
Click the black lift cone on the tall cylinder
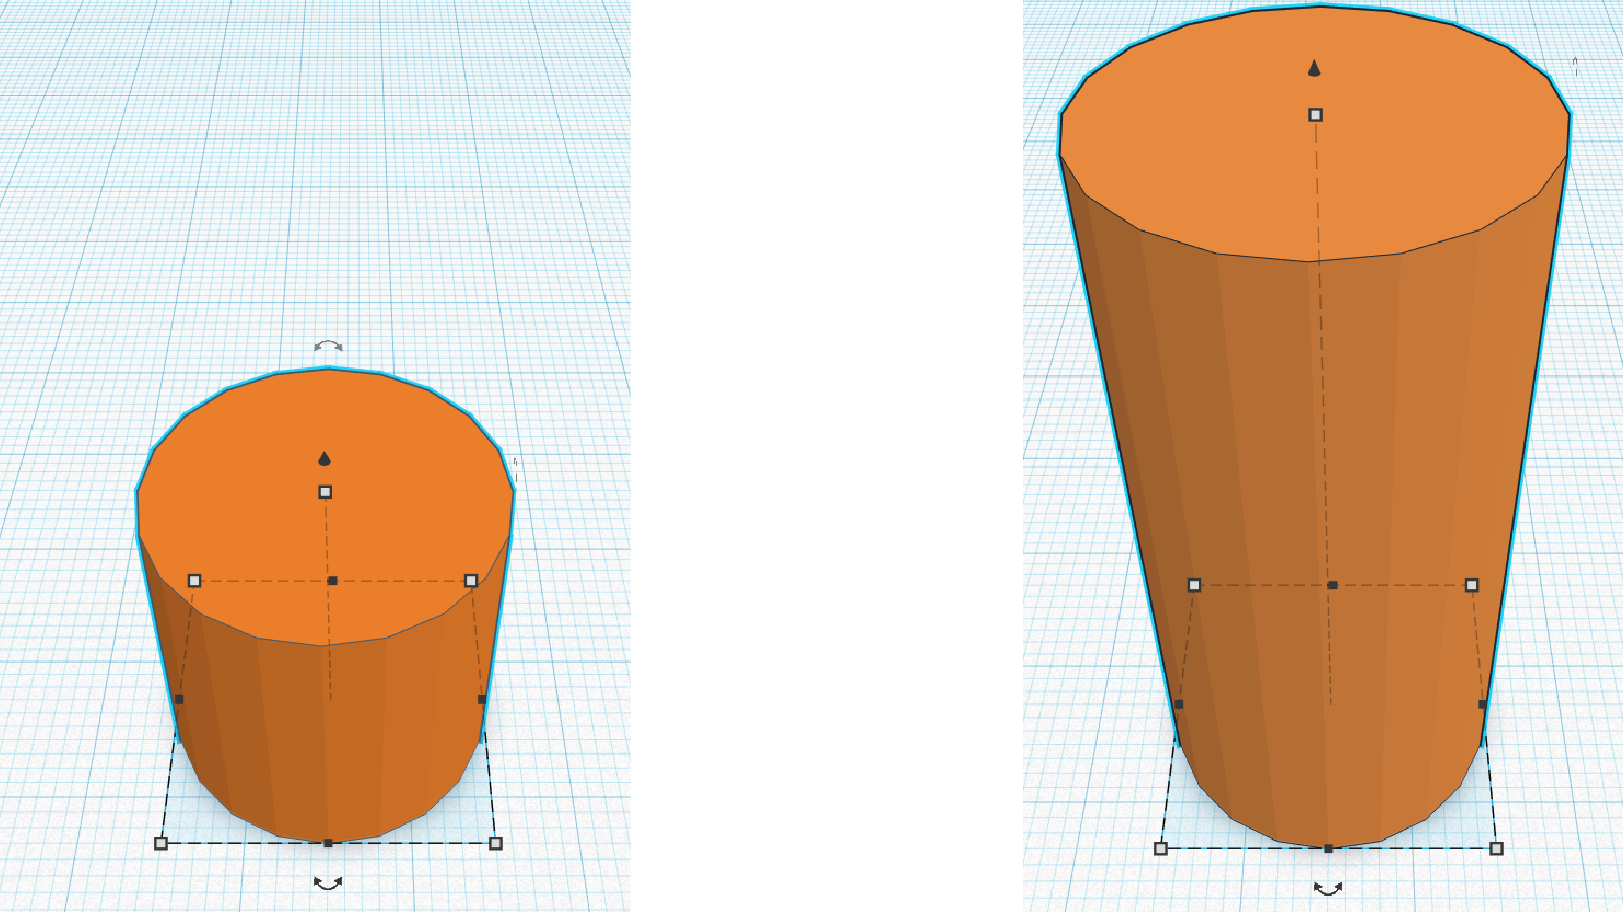click(1315, 68)
